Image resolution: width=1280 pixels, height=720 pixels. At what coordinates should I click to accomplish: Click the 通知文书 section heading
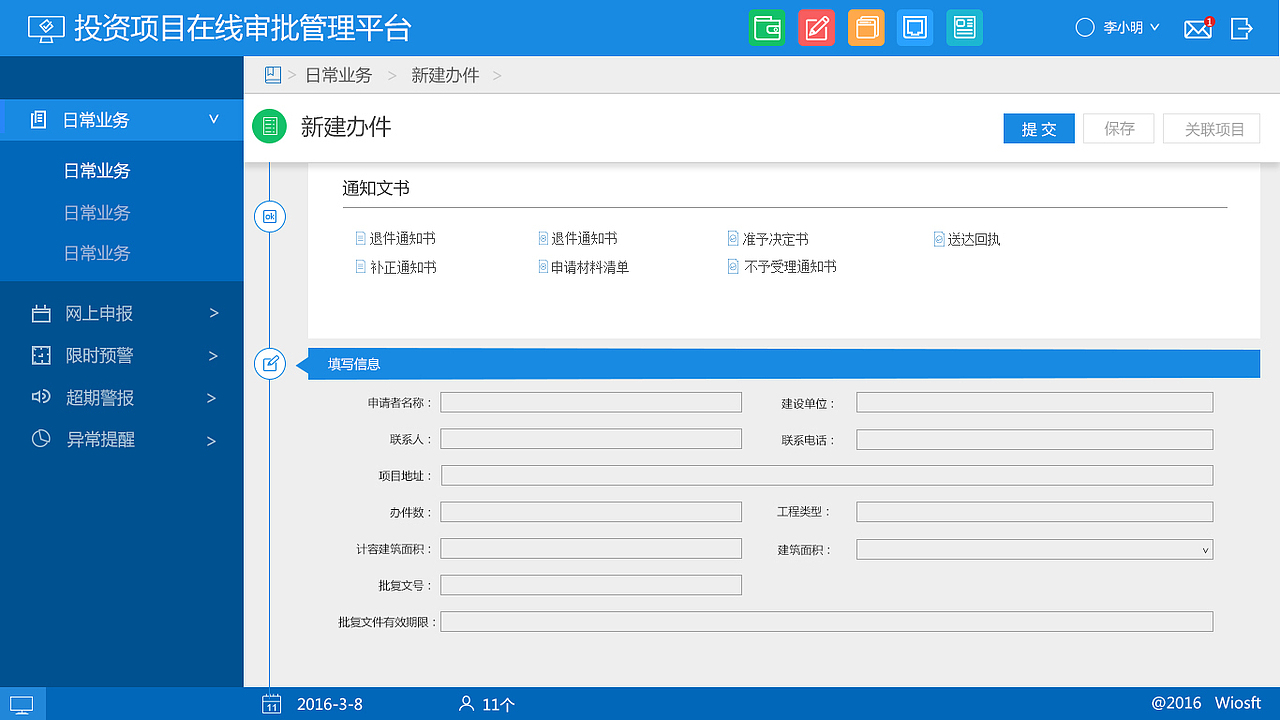click(x=376, y=188)
